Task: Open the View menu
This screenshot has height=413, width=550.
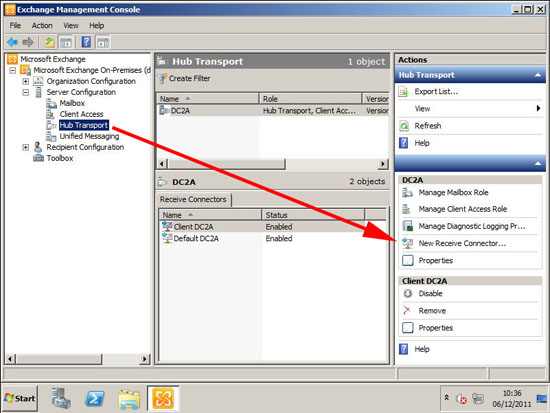Action: click(x=71, y=26)
